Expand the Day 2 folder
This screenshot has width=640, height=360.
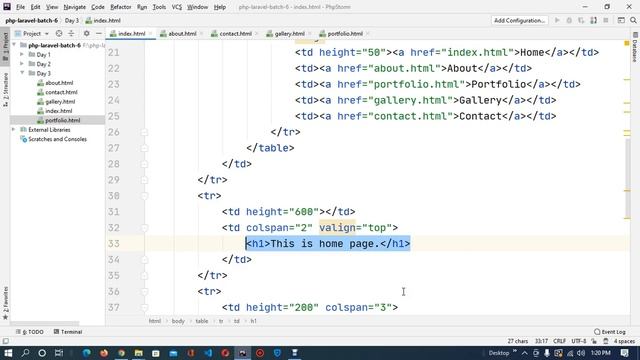[22, 64]
